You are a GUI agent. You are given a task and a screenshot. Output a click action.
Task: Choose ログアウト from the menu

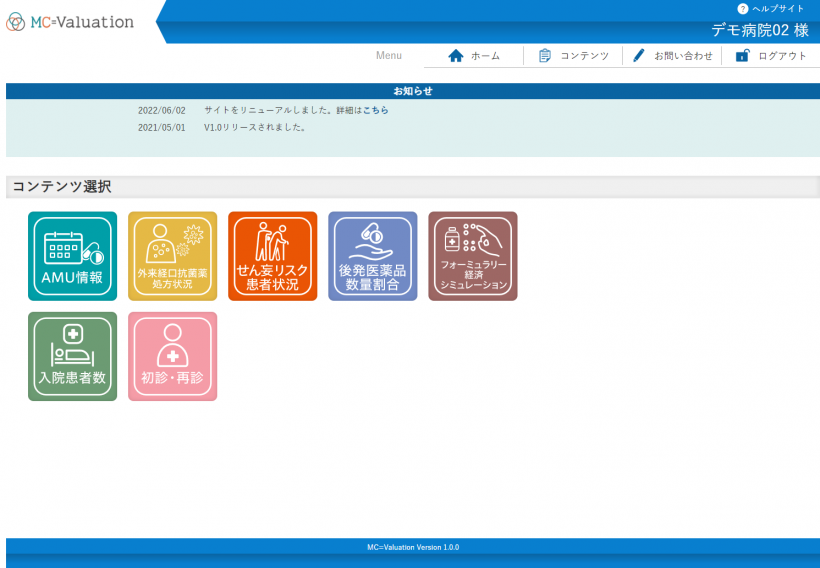pos(782,56)
